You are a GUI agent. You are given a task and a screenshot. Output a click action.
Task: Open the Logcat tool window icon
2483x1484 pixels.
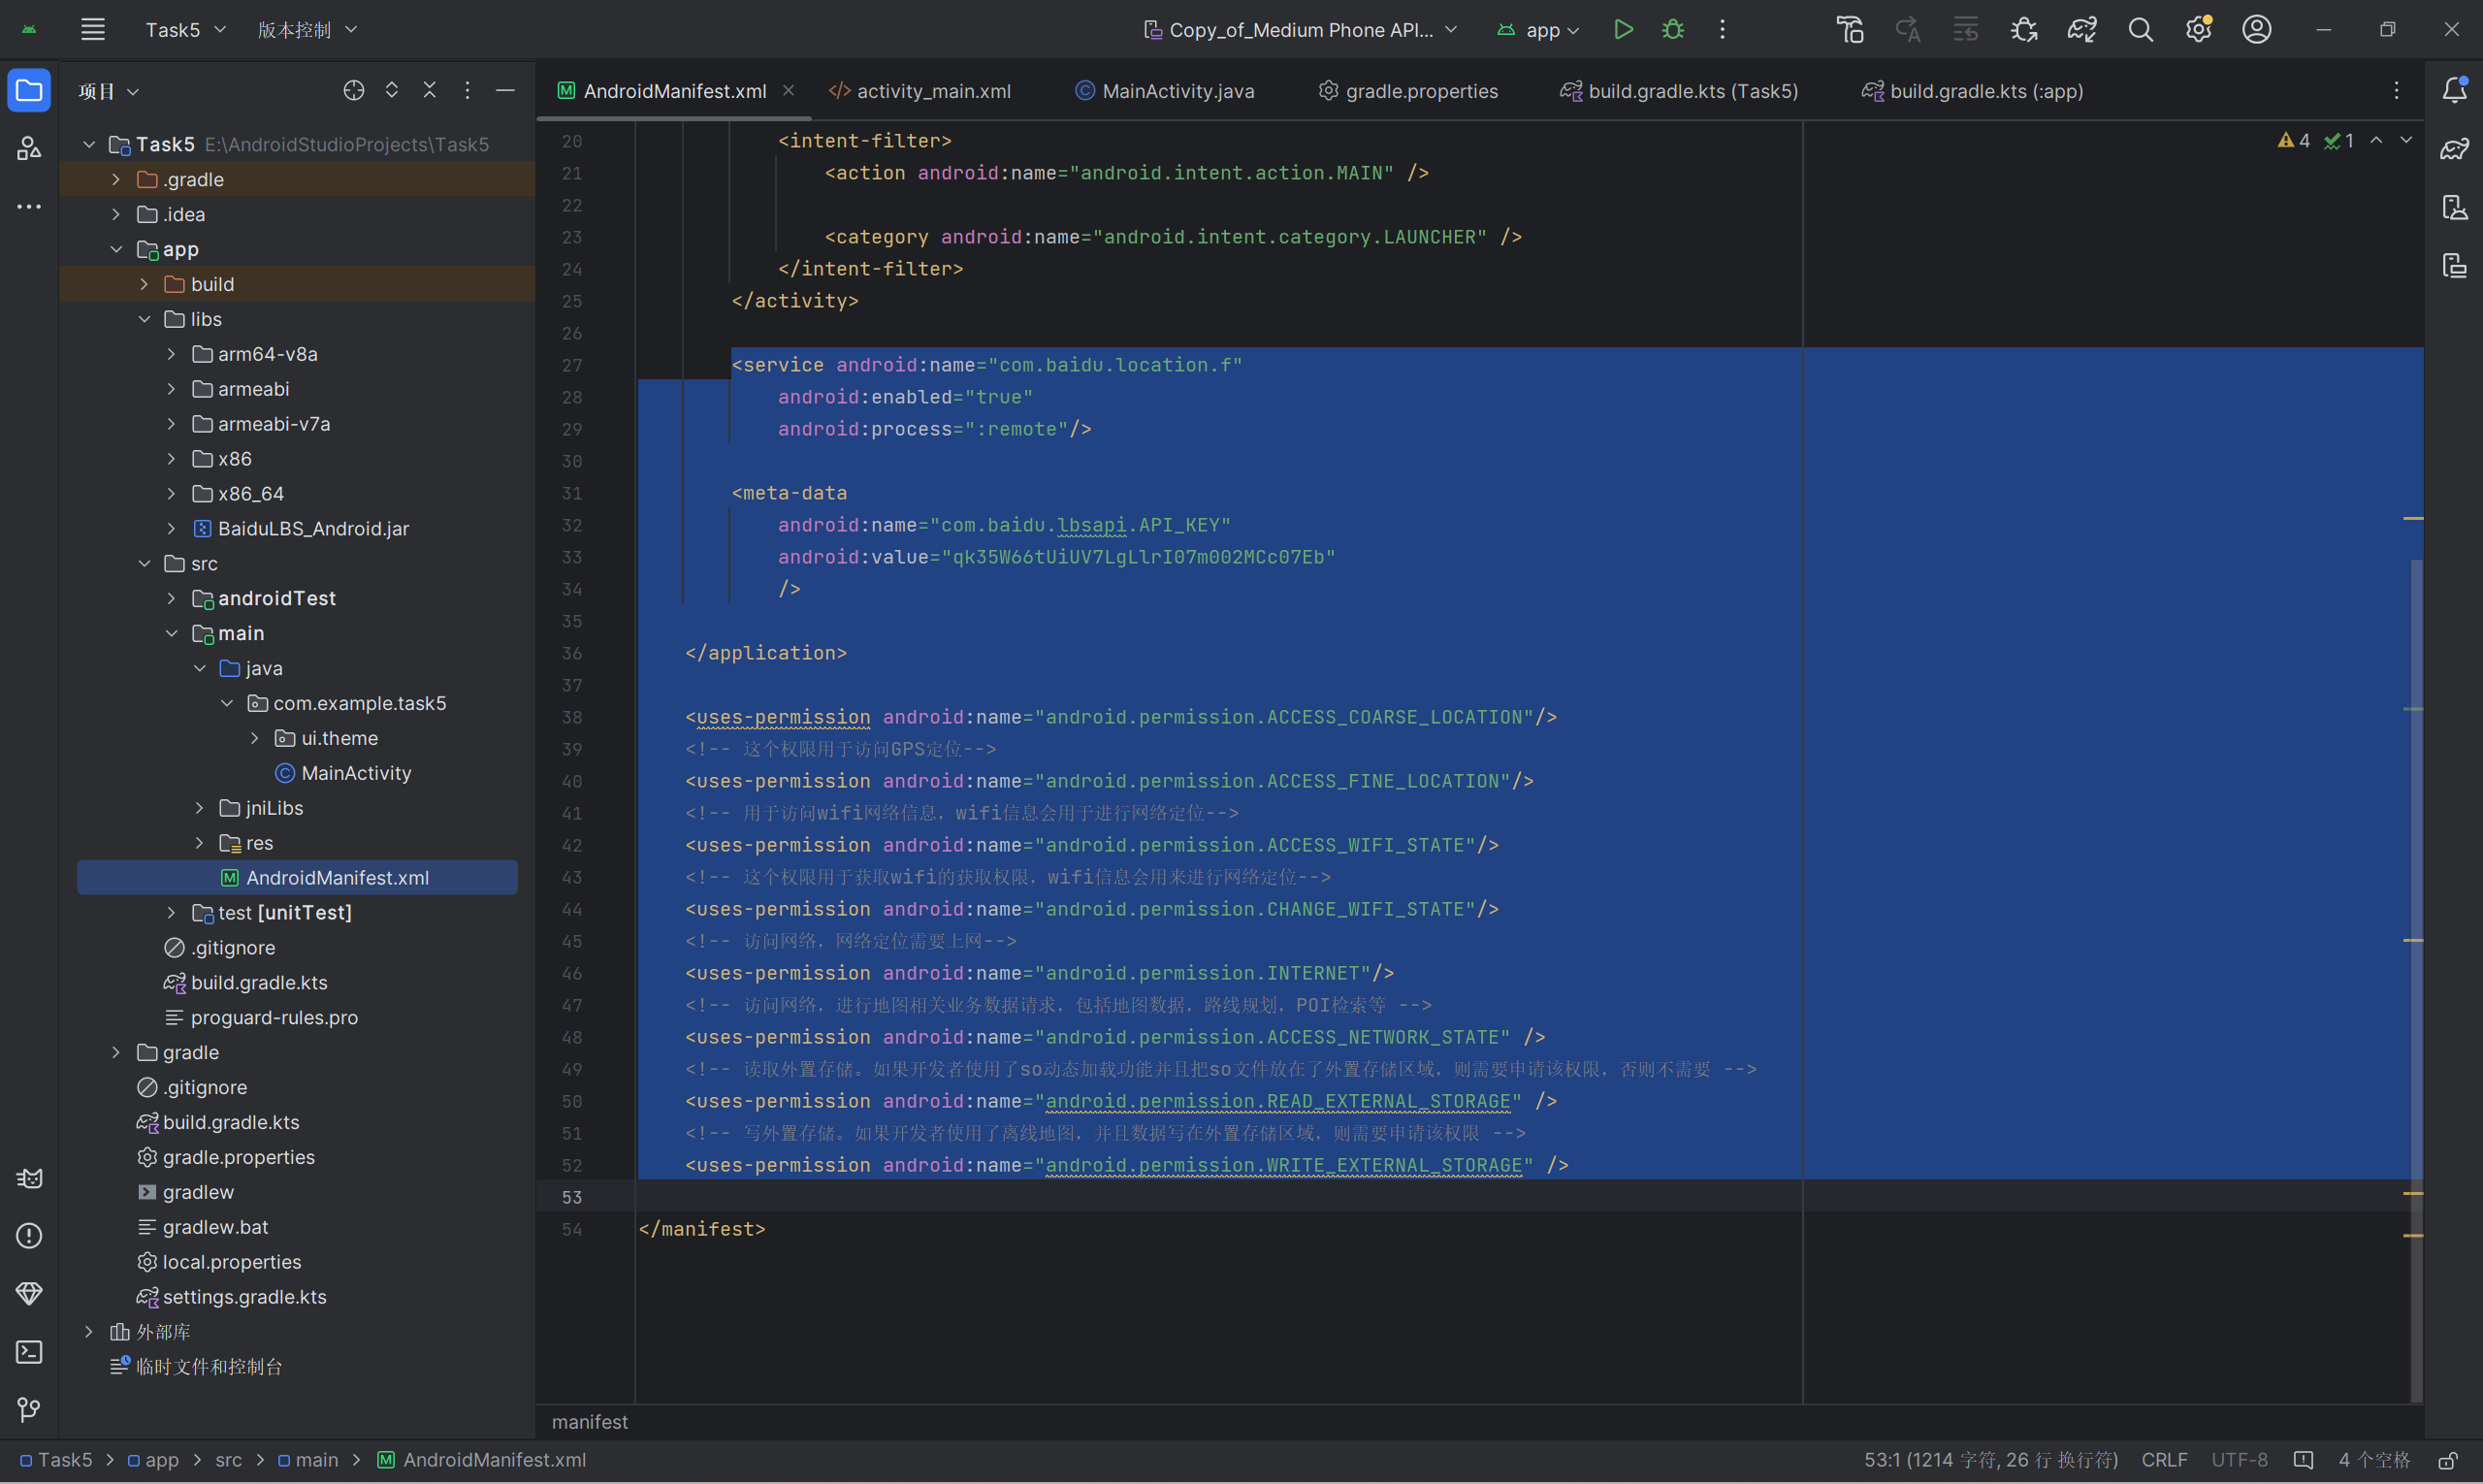tap(29, 1178)
